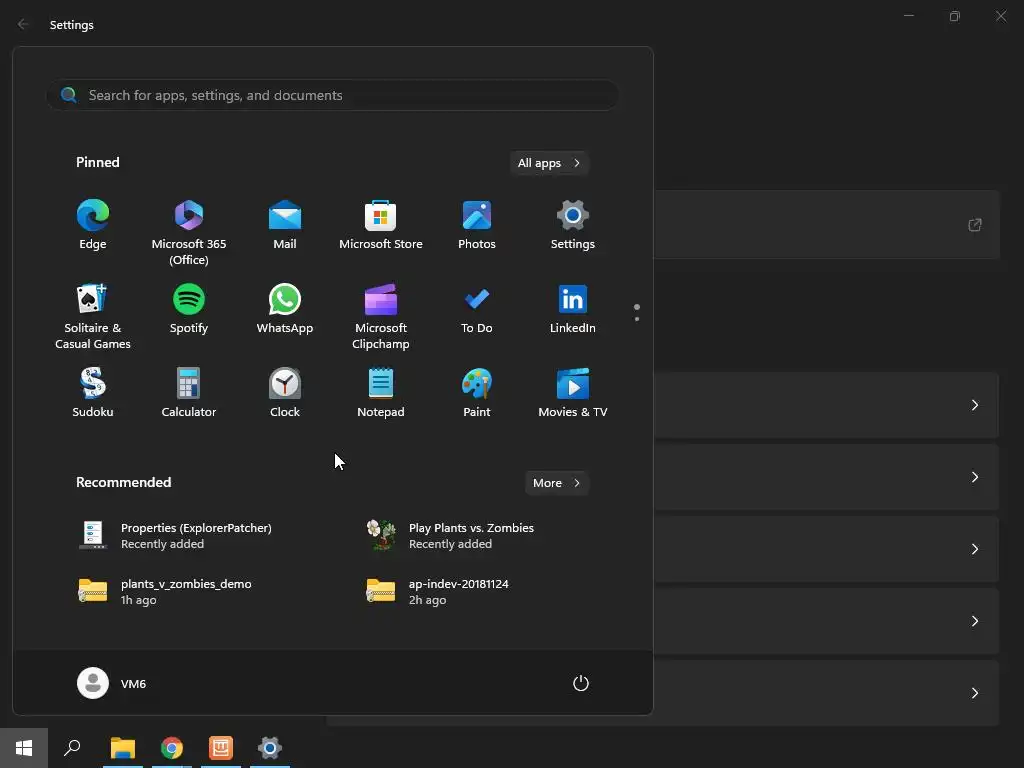Image resolution: width=1024 pixels, height=768 pixels.
Task: Open Solitaire & Casual Games
Action: tap(93, 317)
